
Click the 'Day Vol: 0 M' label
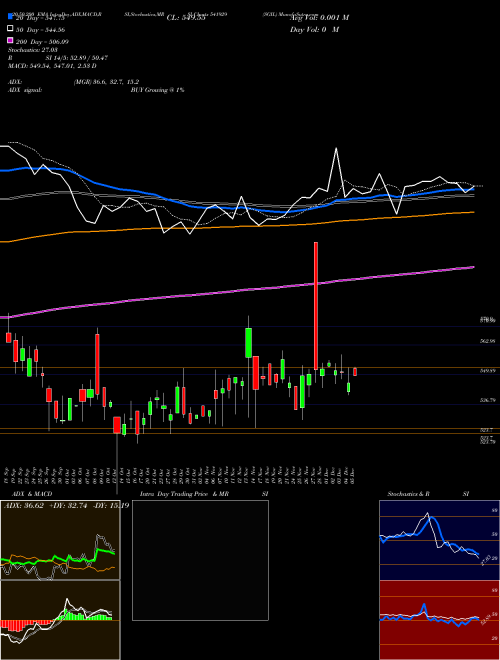click(314, 30)
